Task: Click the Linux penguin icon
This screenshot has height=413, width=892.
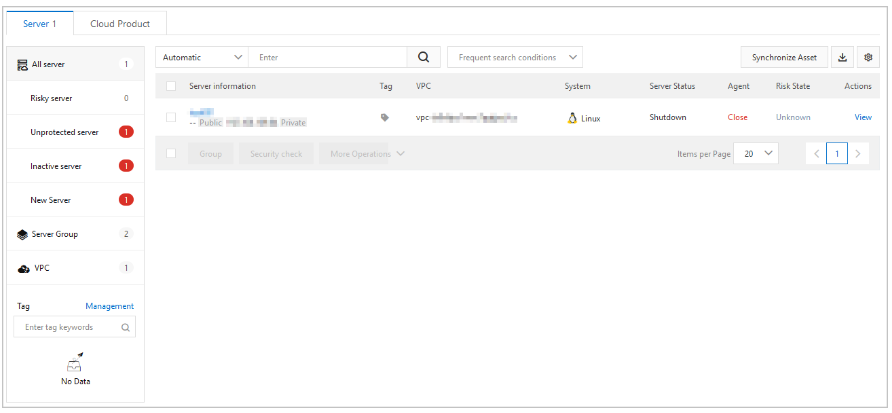Action: (x=572, y=118)
